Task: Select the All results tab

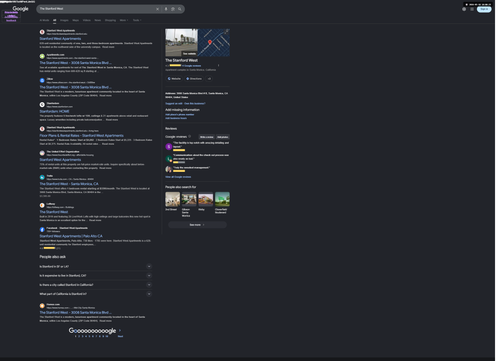Action: [55, 20]
